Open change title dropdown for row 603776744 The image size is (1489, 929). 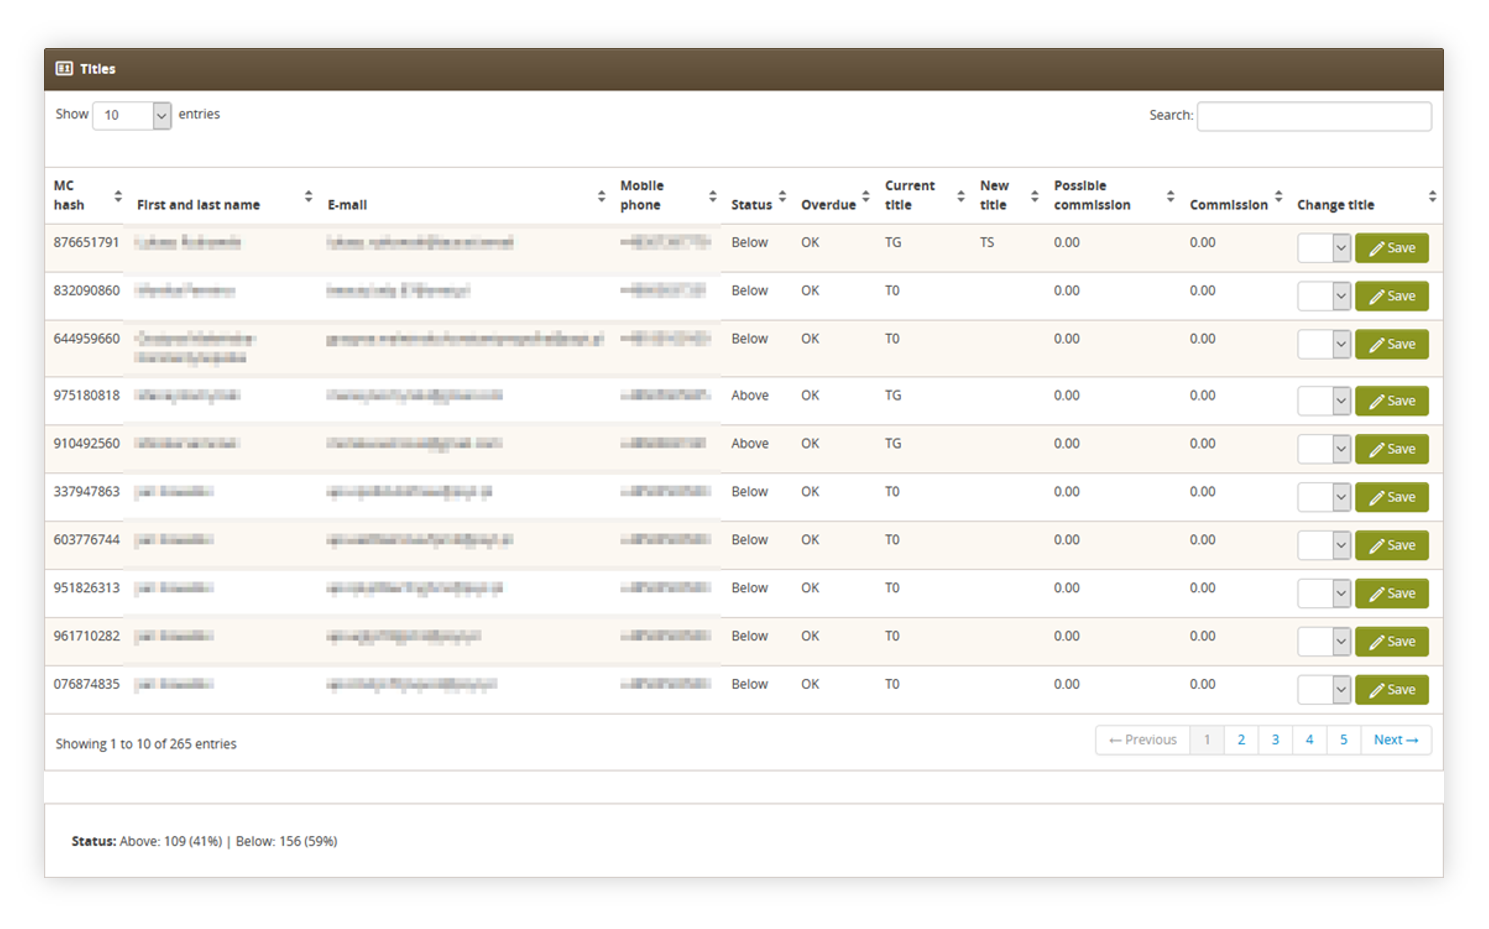click(1324, 545)
